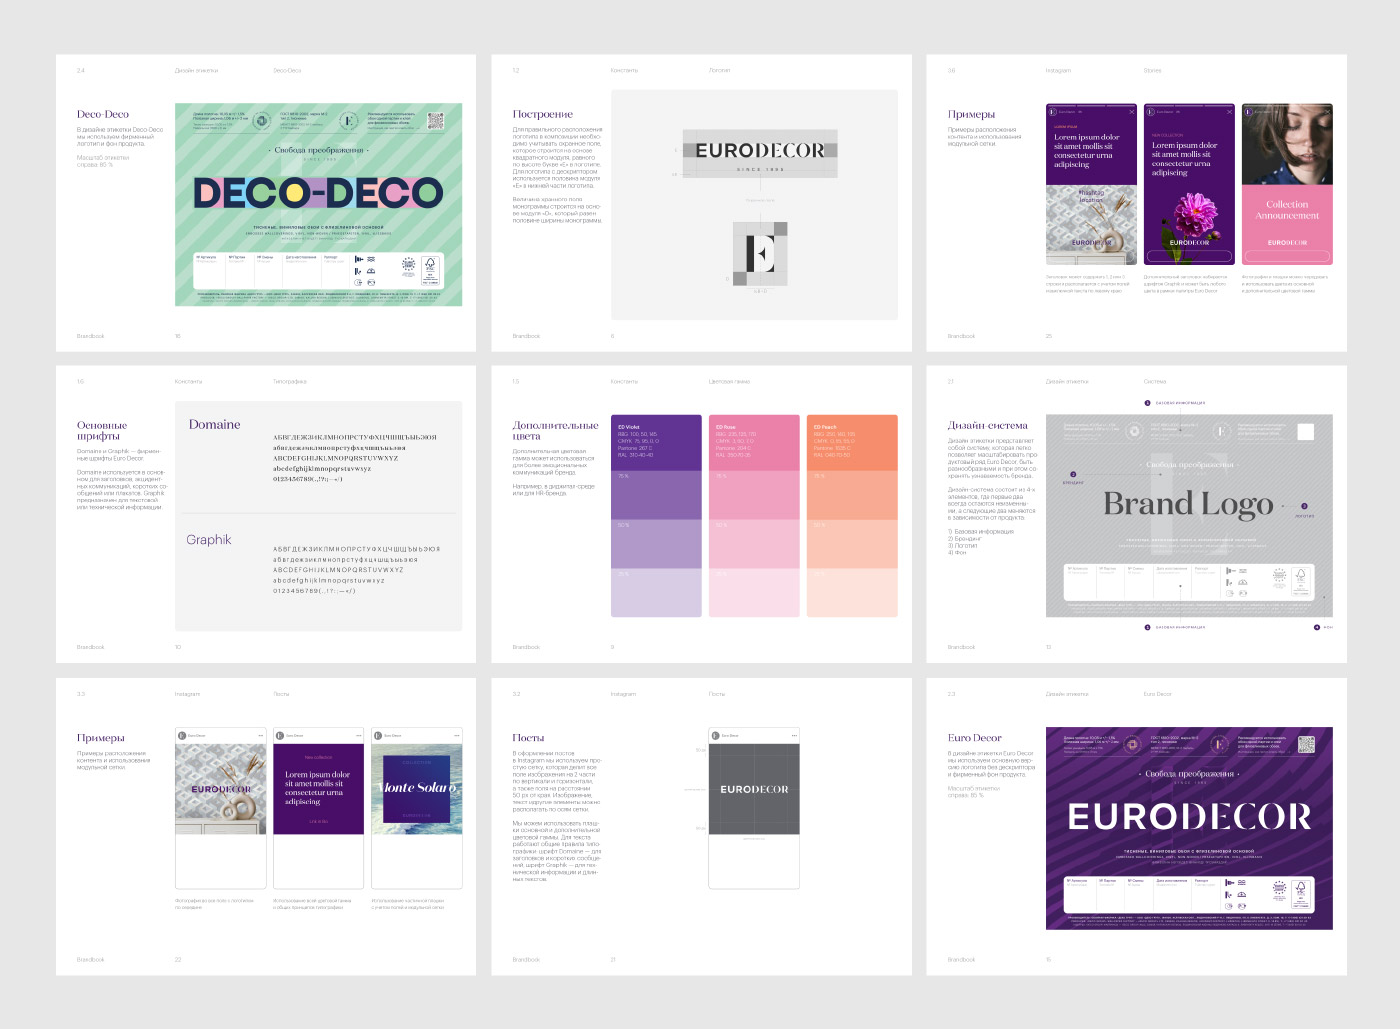Click the avatar on the vase wallpaper story
This screenshot has height=1029, width=1400.
point(1052,111)
